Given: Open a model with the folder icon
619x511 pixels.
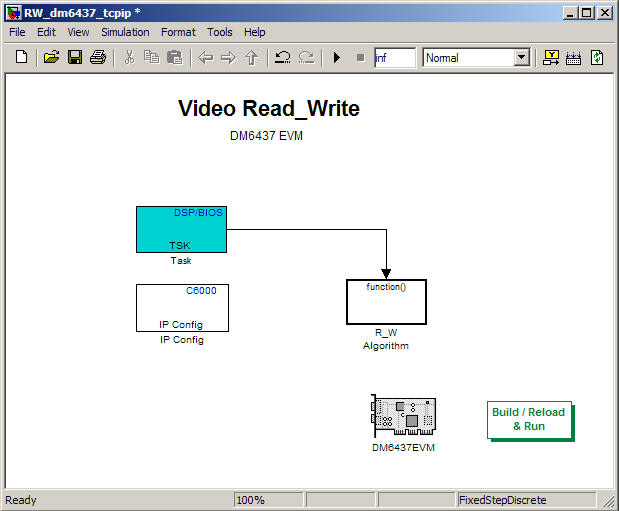Looking at the screenshot, I should coord(51,57).
